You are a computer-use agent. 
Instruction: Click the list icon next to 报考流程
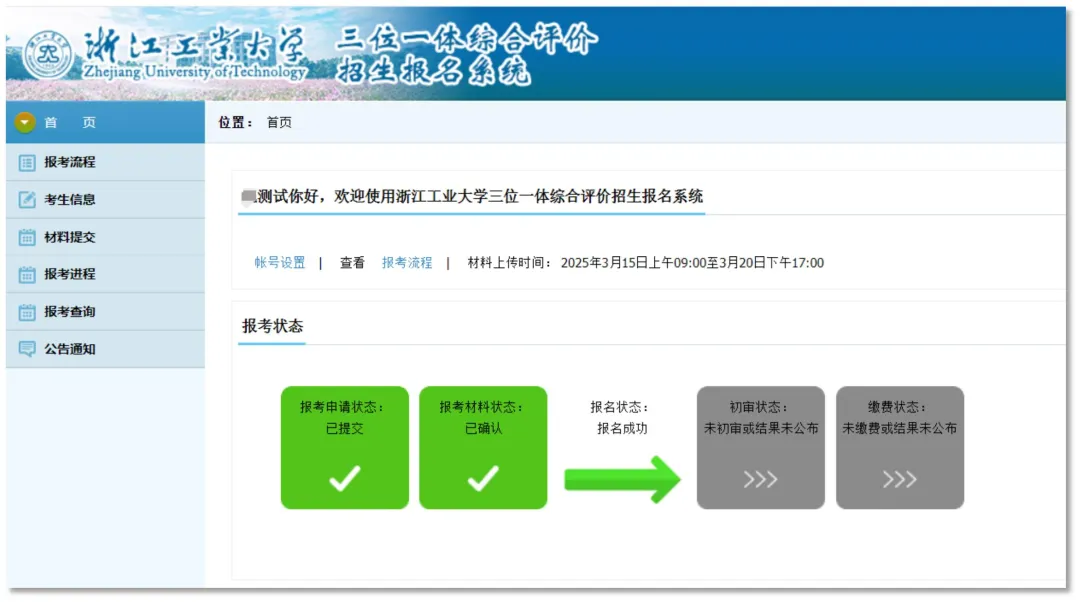27,163
